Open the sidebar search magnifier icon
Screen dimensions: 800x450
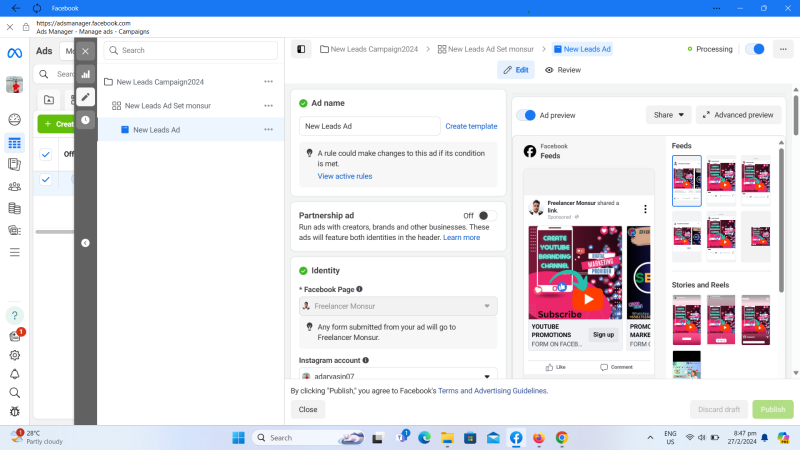(x=14, y=393)
